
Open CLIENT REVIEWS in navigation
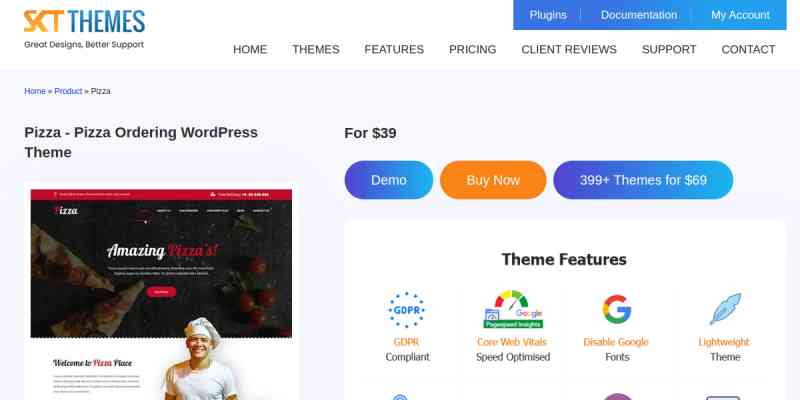pos(569,49)
